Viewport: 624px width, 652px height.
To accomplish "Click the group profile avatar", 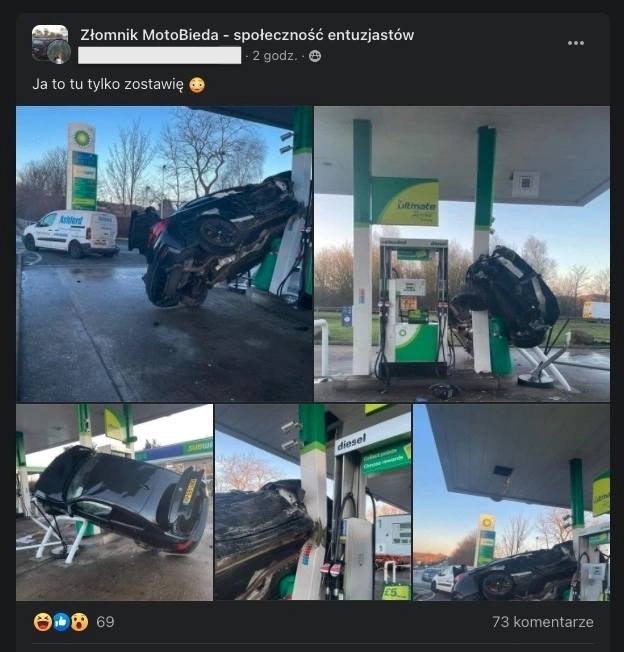I will pyautogui.click(x=50, y=43).
